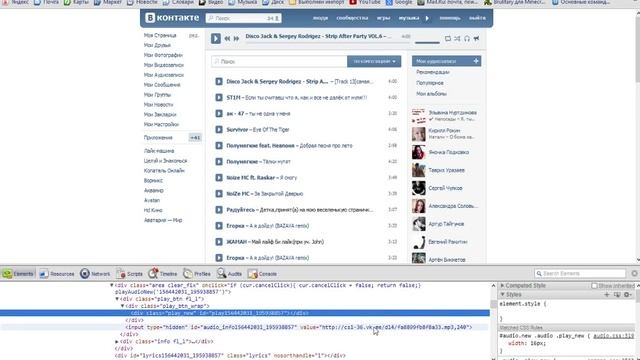Click toggle element state icon in Styles
Screen dimensions: 640x360
(x=617, y=295)
